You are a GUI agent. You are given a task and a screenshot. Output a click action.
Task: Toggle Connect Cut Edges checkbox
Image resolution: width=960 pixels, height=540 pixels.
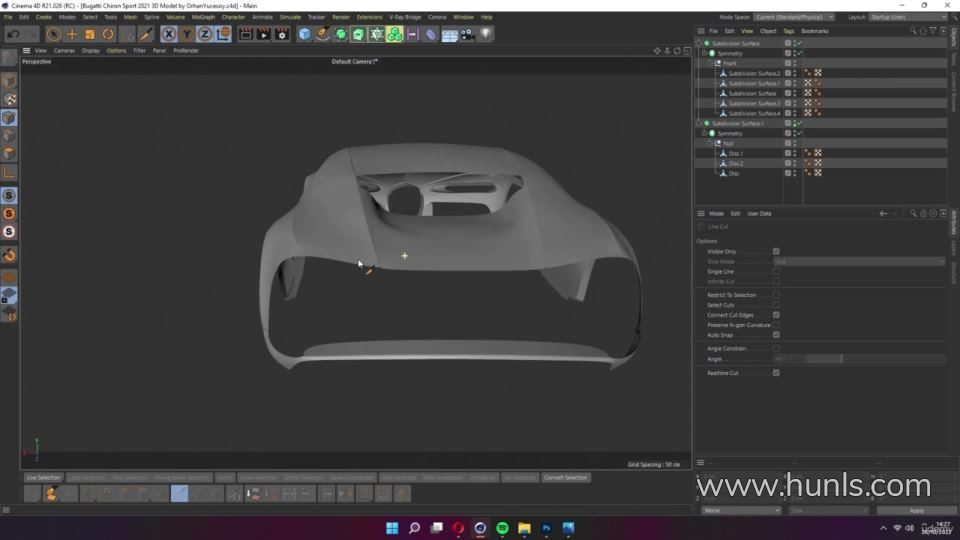tap(776, 315)
